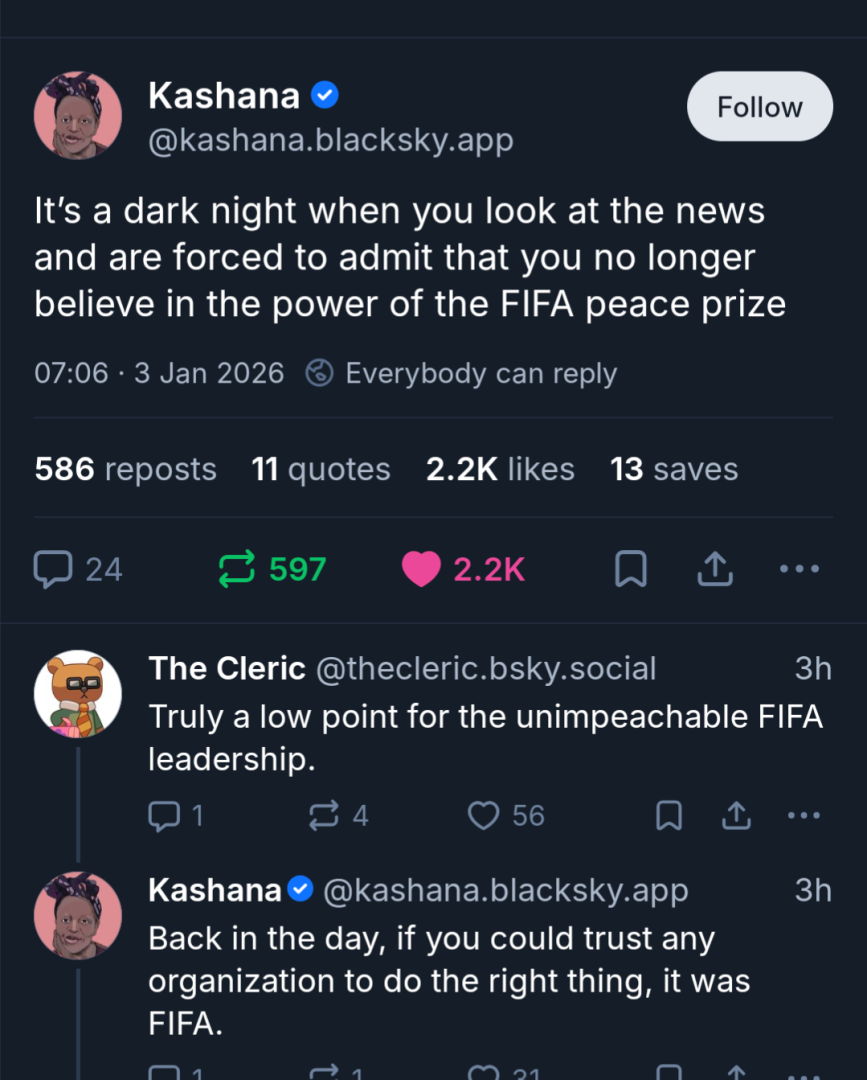Share The Cleric's comment
This screenshot has width=867, height=1080.
coord(736,816)
